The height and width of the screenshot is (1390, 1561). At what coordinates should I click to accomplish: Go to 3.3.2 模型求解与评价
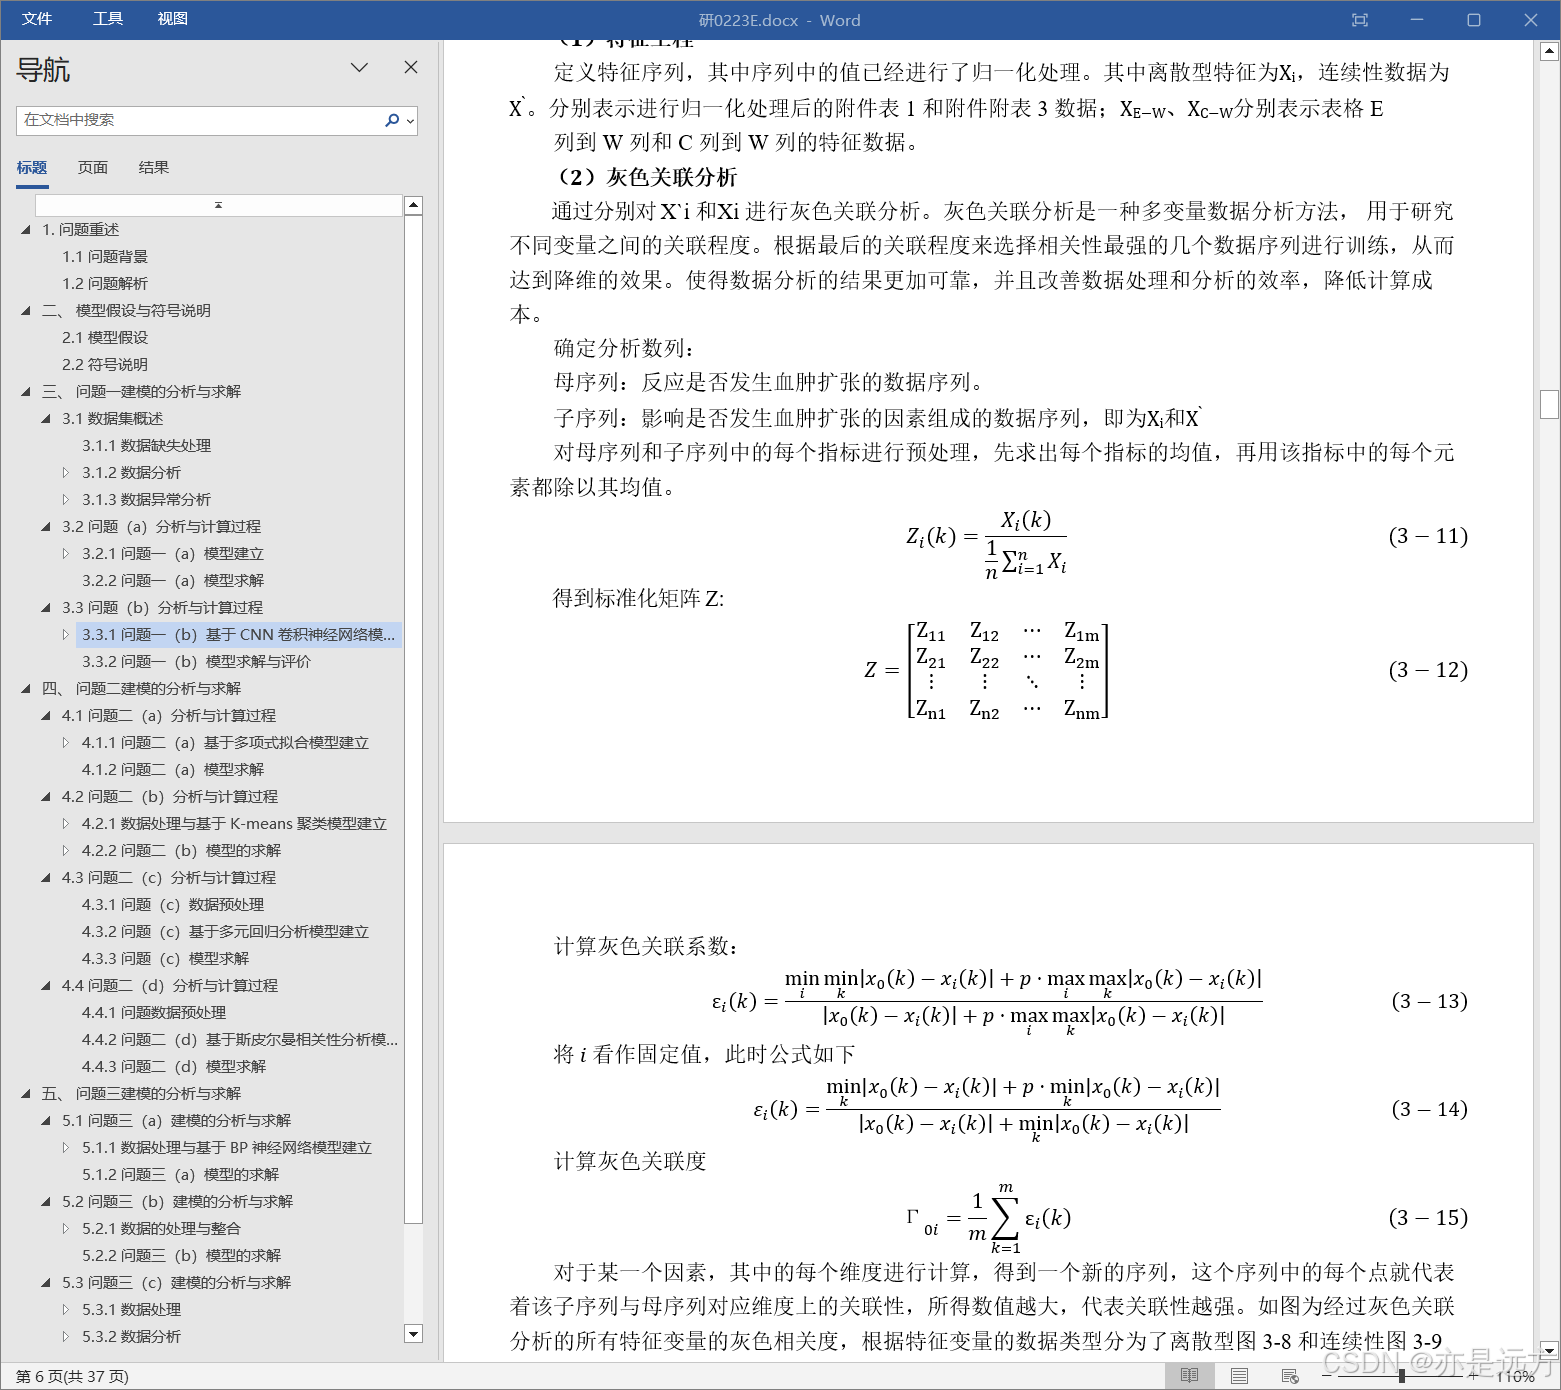[x=196, y=662]
